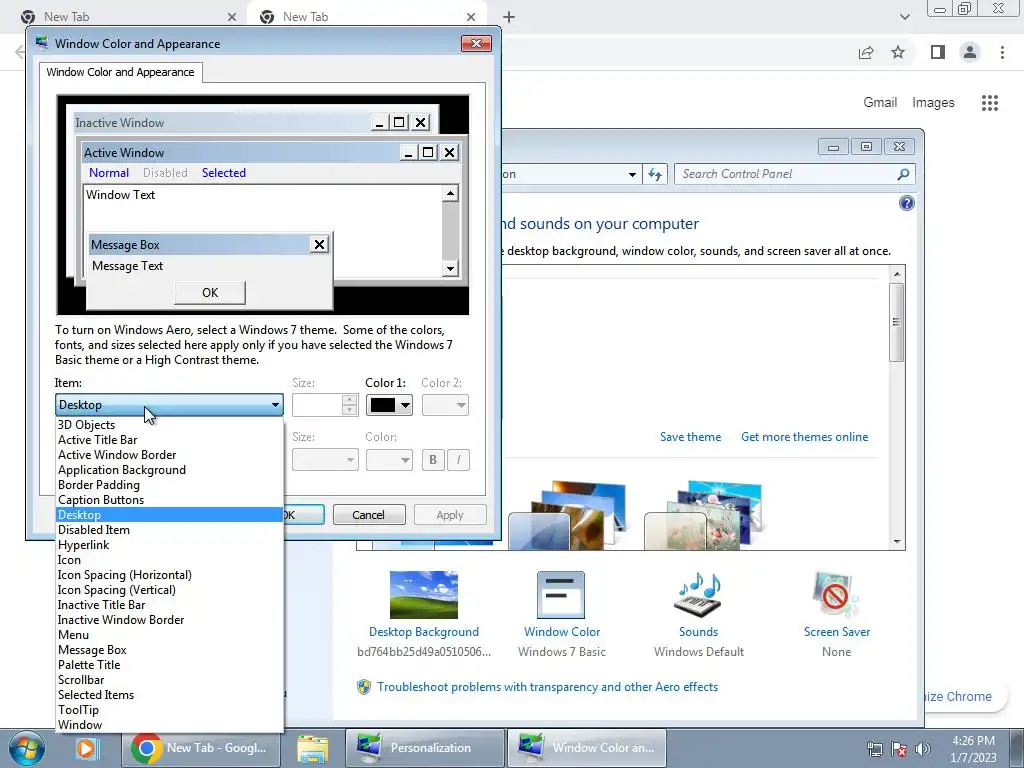Switch to the first New Tab
The width and height of the screenshot is (1024, 768).
tap(127, 17)
